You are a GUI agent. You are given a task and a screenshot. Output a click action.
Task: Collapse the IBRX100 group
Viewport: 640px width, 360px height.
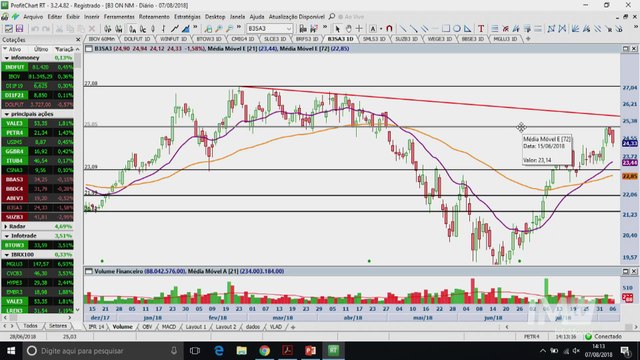(x=7, y=255)
